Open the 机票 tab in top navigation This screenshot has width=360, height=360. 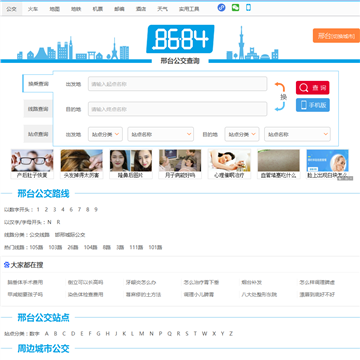[x=98, y=9]
